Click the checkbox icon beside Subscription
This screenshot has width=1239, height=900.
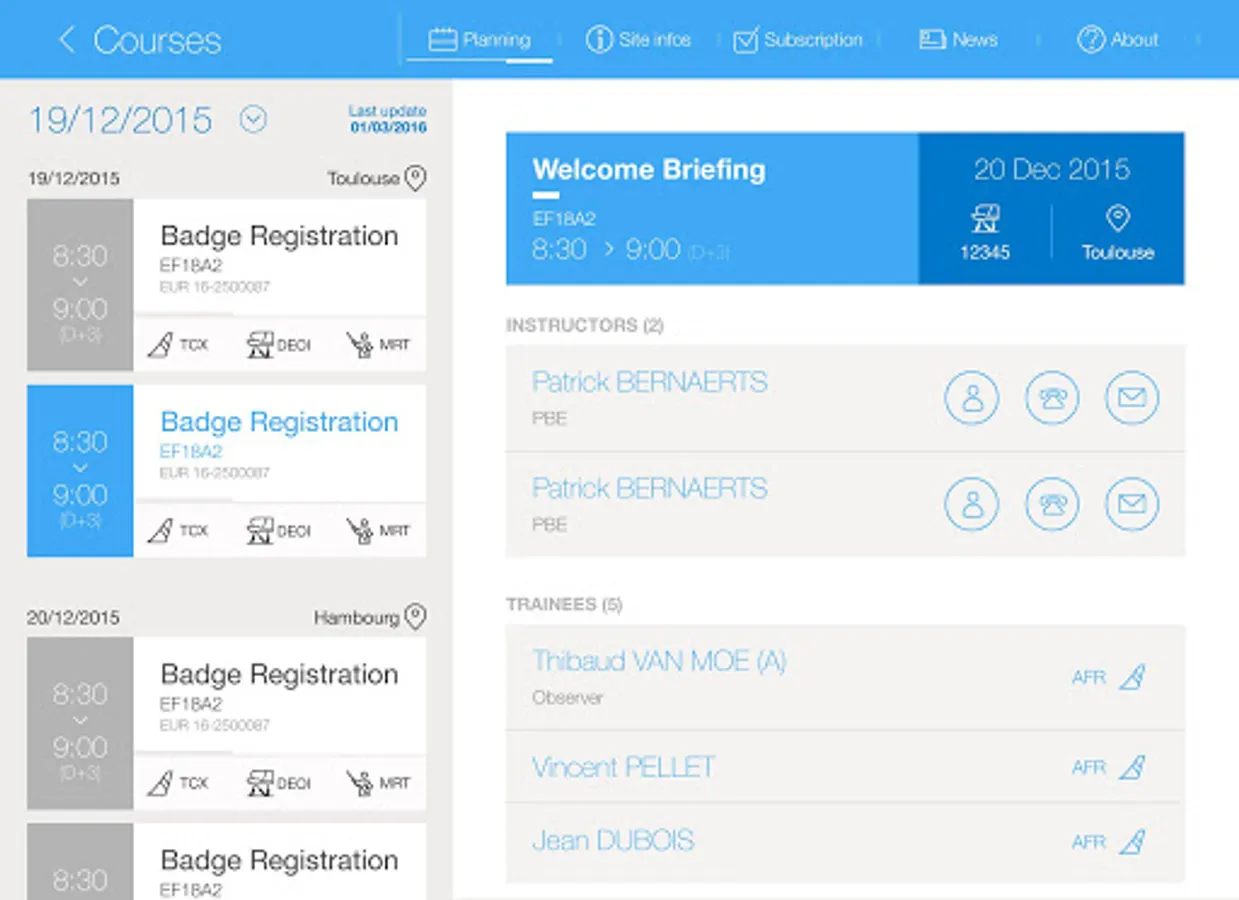click(746, 40)
